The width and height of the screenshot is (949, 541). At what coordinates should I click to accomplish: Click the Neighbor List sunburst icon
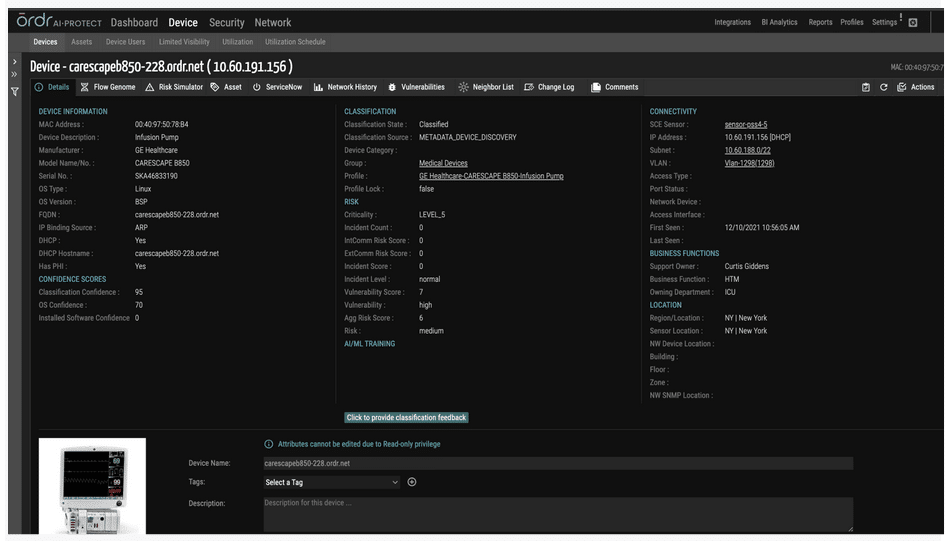pyautogui.click(x=463, y=87)
